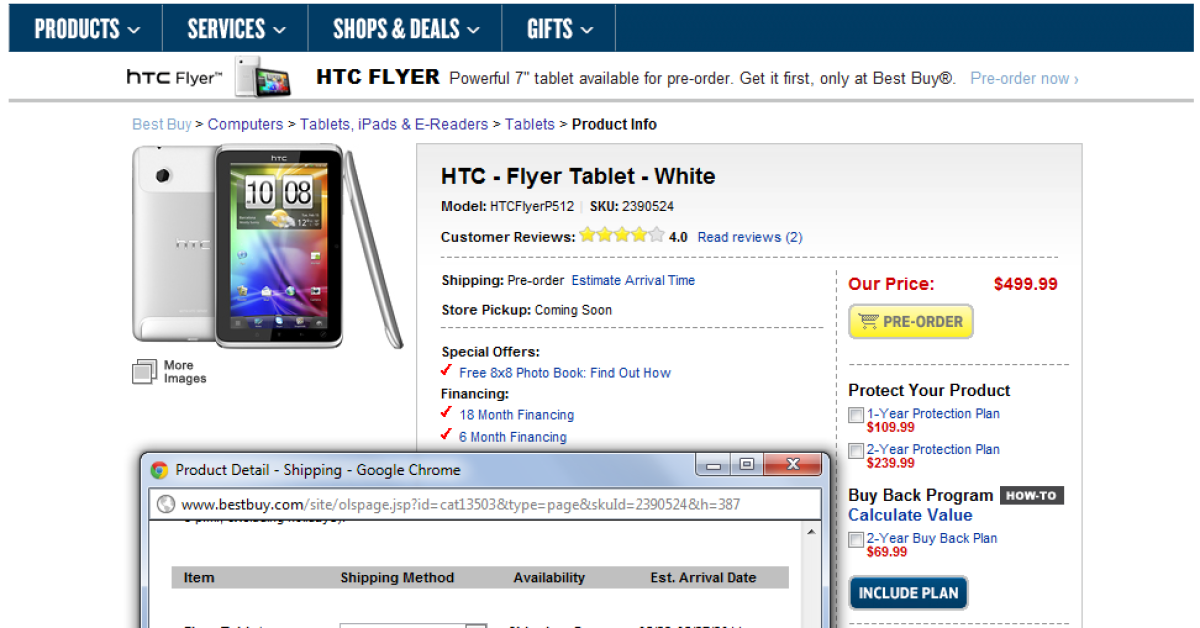Image resolution: width=1200 pixels, height=628 pixels.
Task: Click the globe icon in popup address bar
Action: (165, 505)
